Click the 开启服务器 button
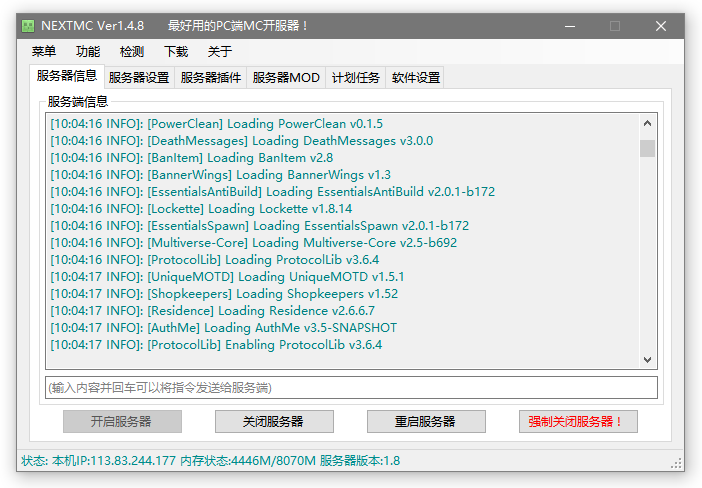 (x=122, y=421)
